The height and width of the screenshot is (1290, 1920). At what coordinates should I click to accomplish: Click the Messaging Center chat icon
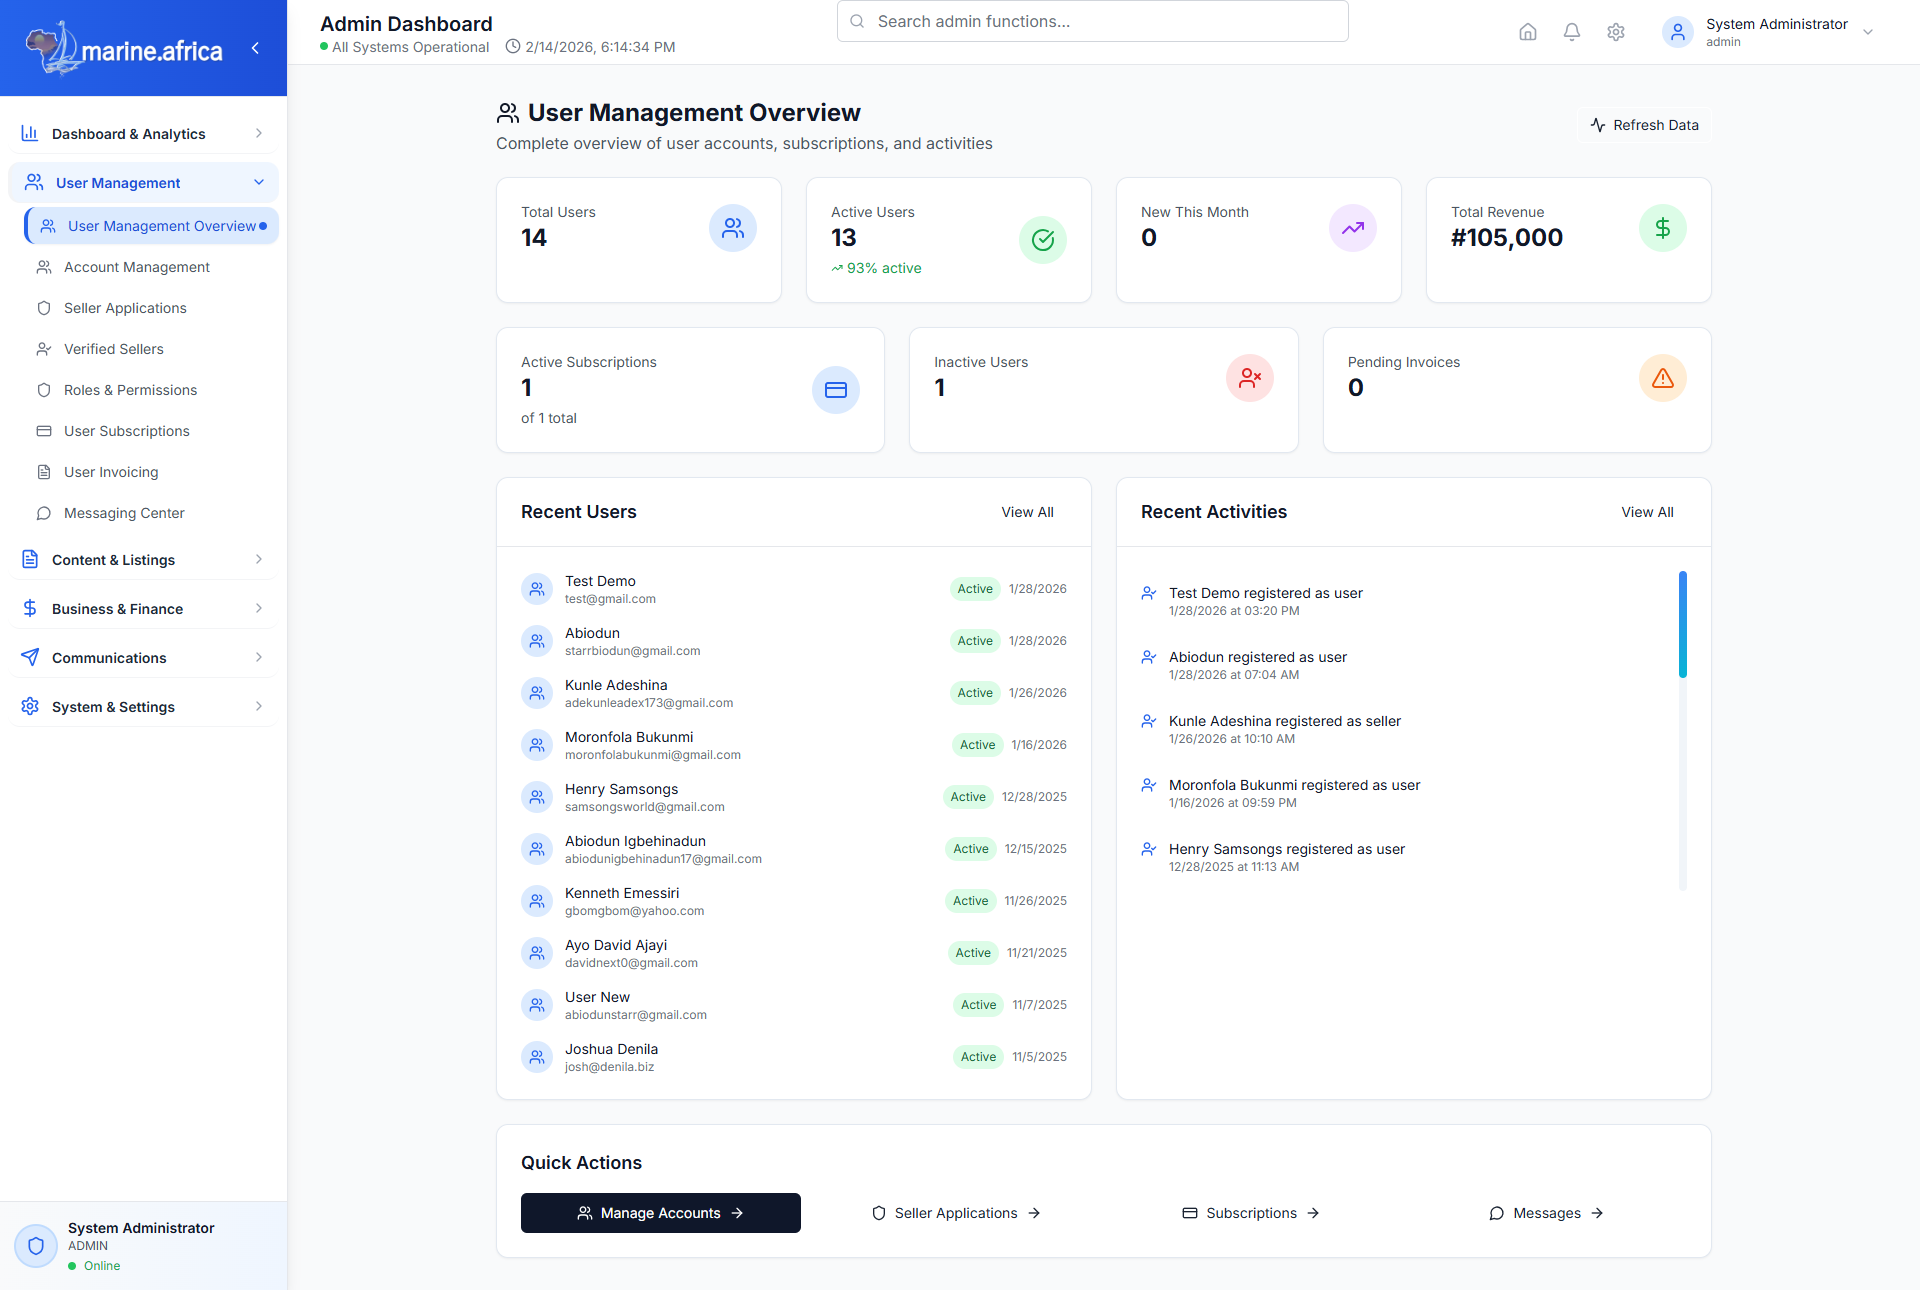click(x=44, y=513)
